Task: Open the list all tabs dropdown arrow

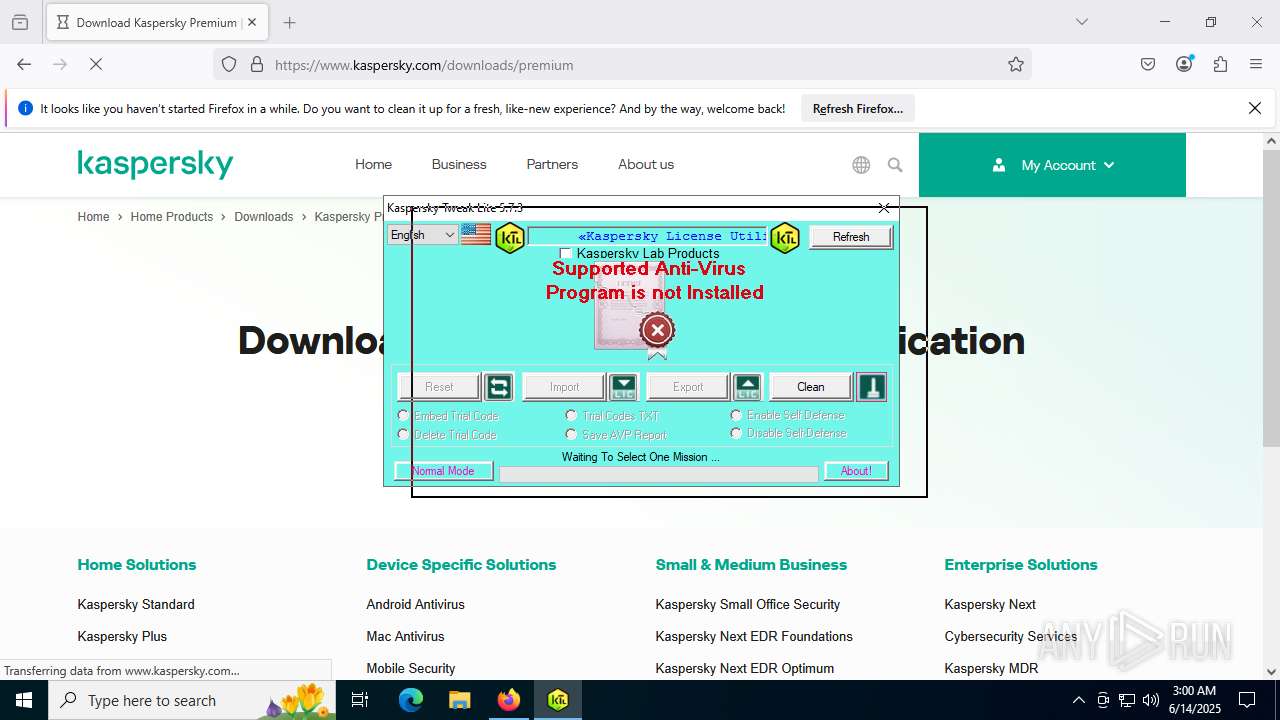Action: [x=1081, y=22]
